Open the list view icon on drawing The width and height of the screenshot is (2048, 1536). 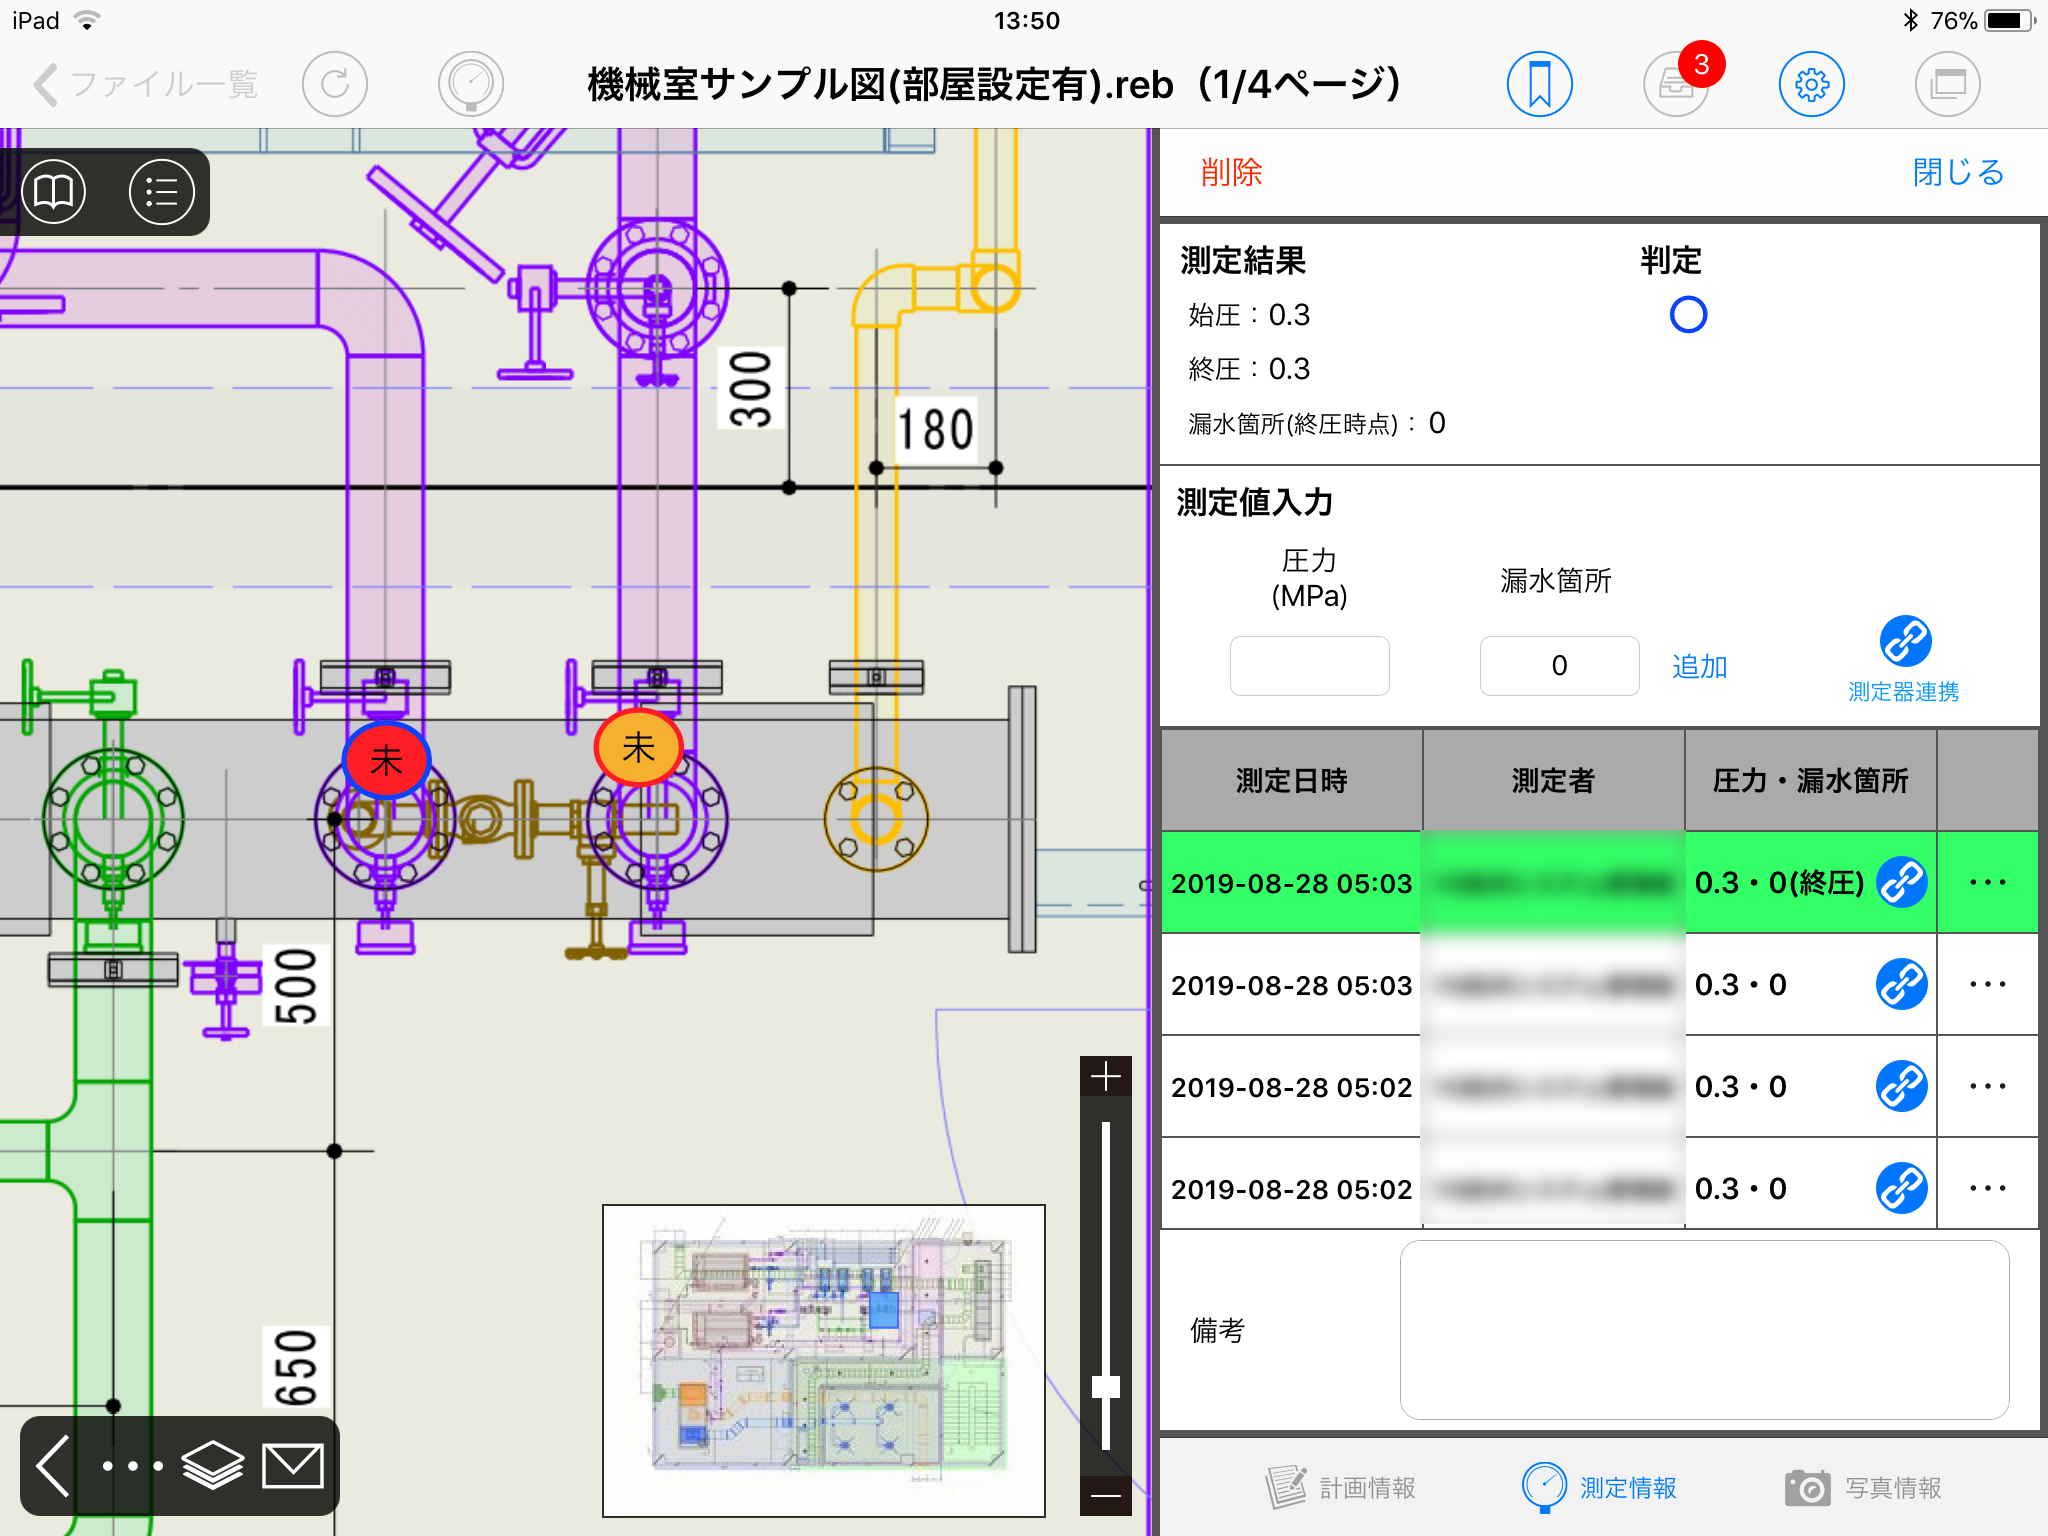pyautogui.click(x=161, y=191)
